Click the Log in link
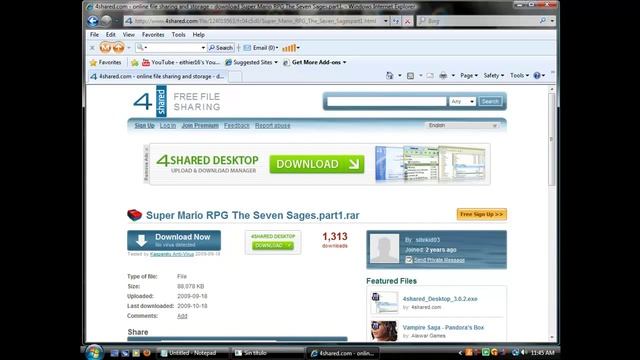Viewport: 640px width, 360px height. 168,125
